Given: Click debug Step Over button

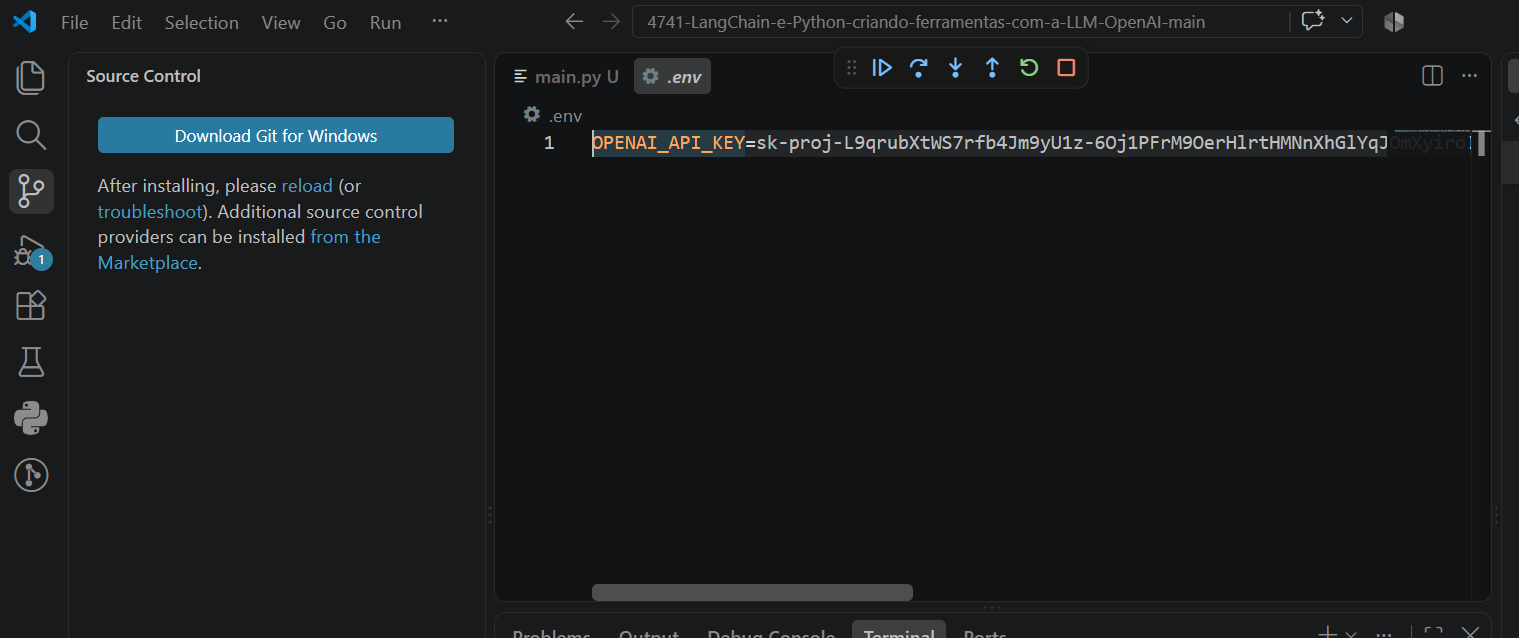Looking at the screenshot, I should click(x=919, y=68).
